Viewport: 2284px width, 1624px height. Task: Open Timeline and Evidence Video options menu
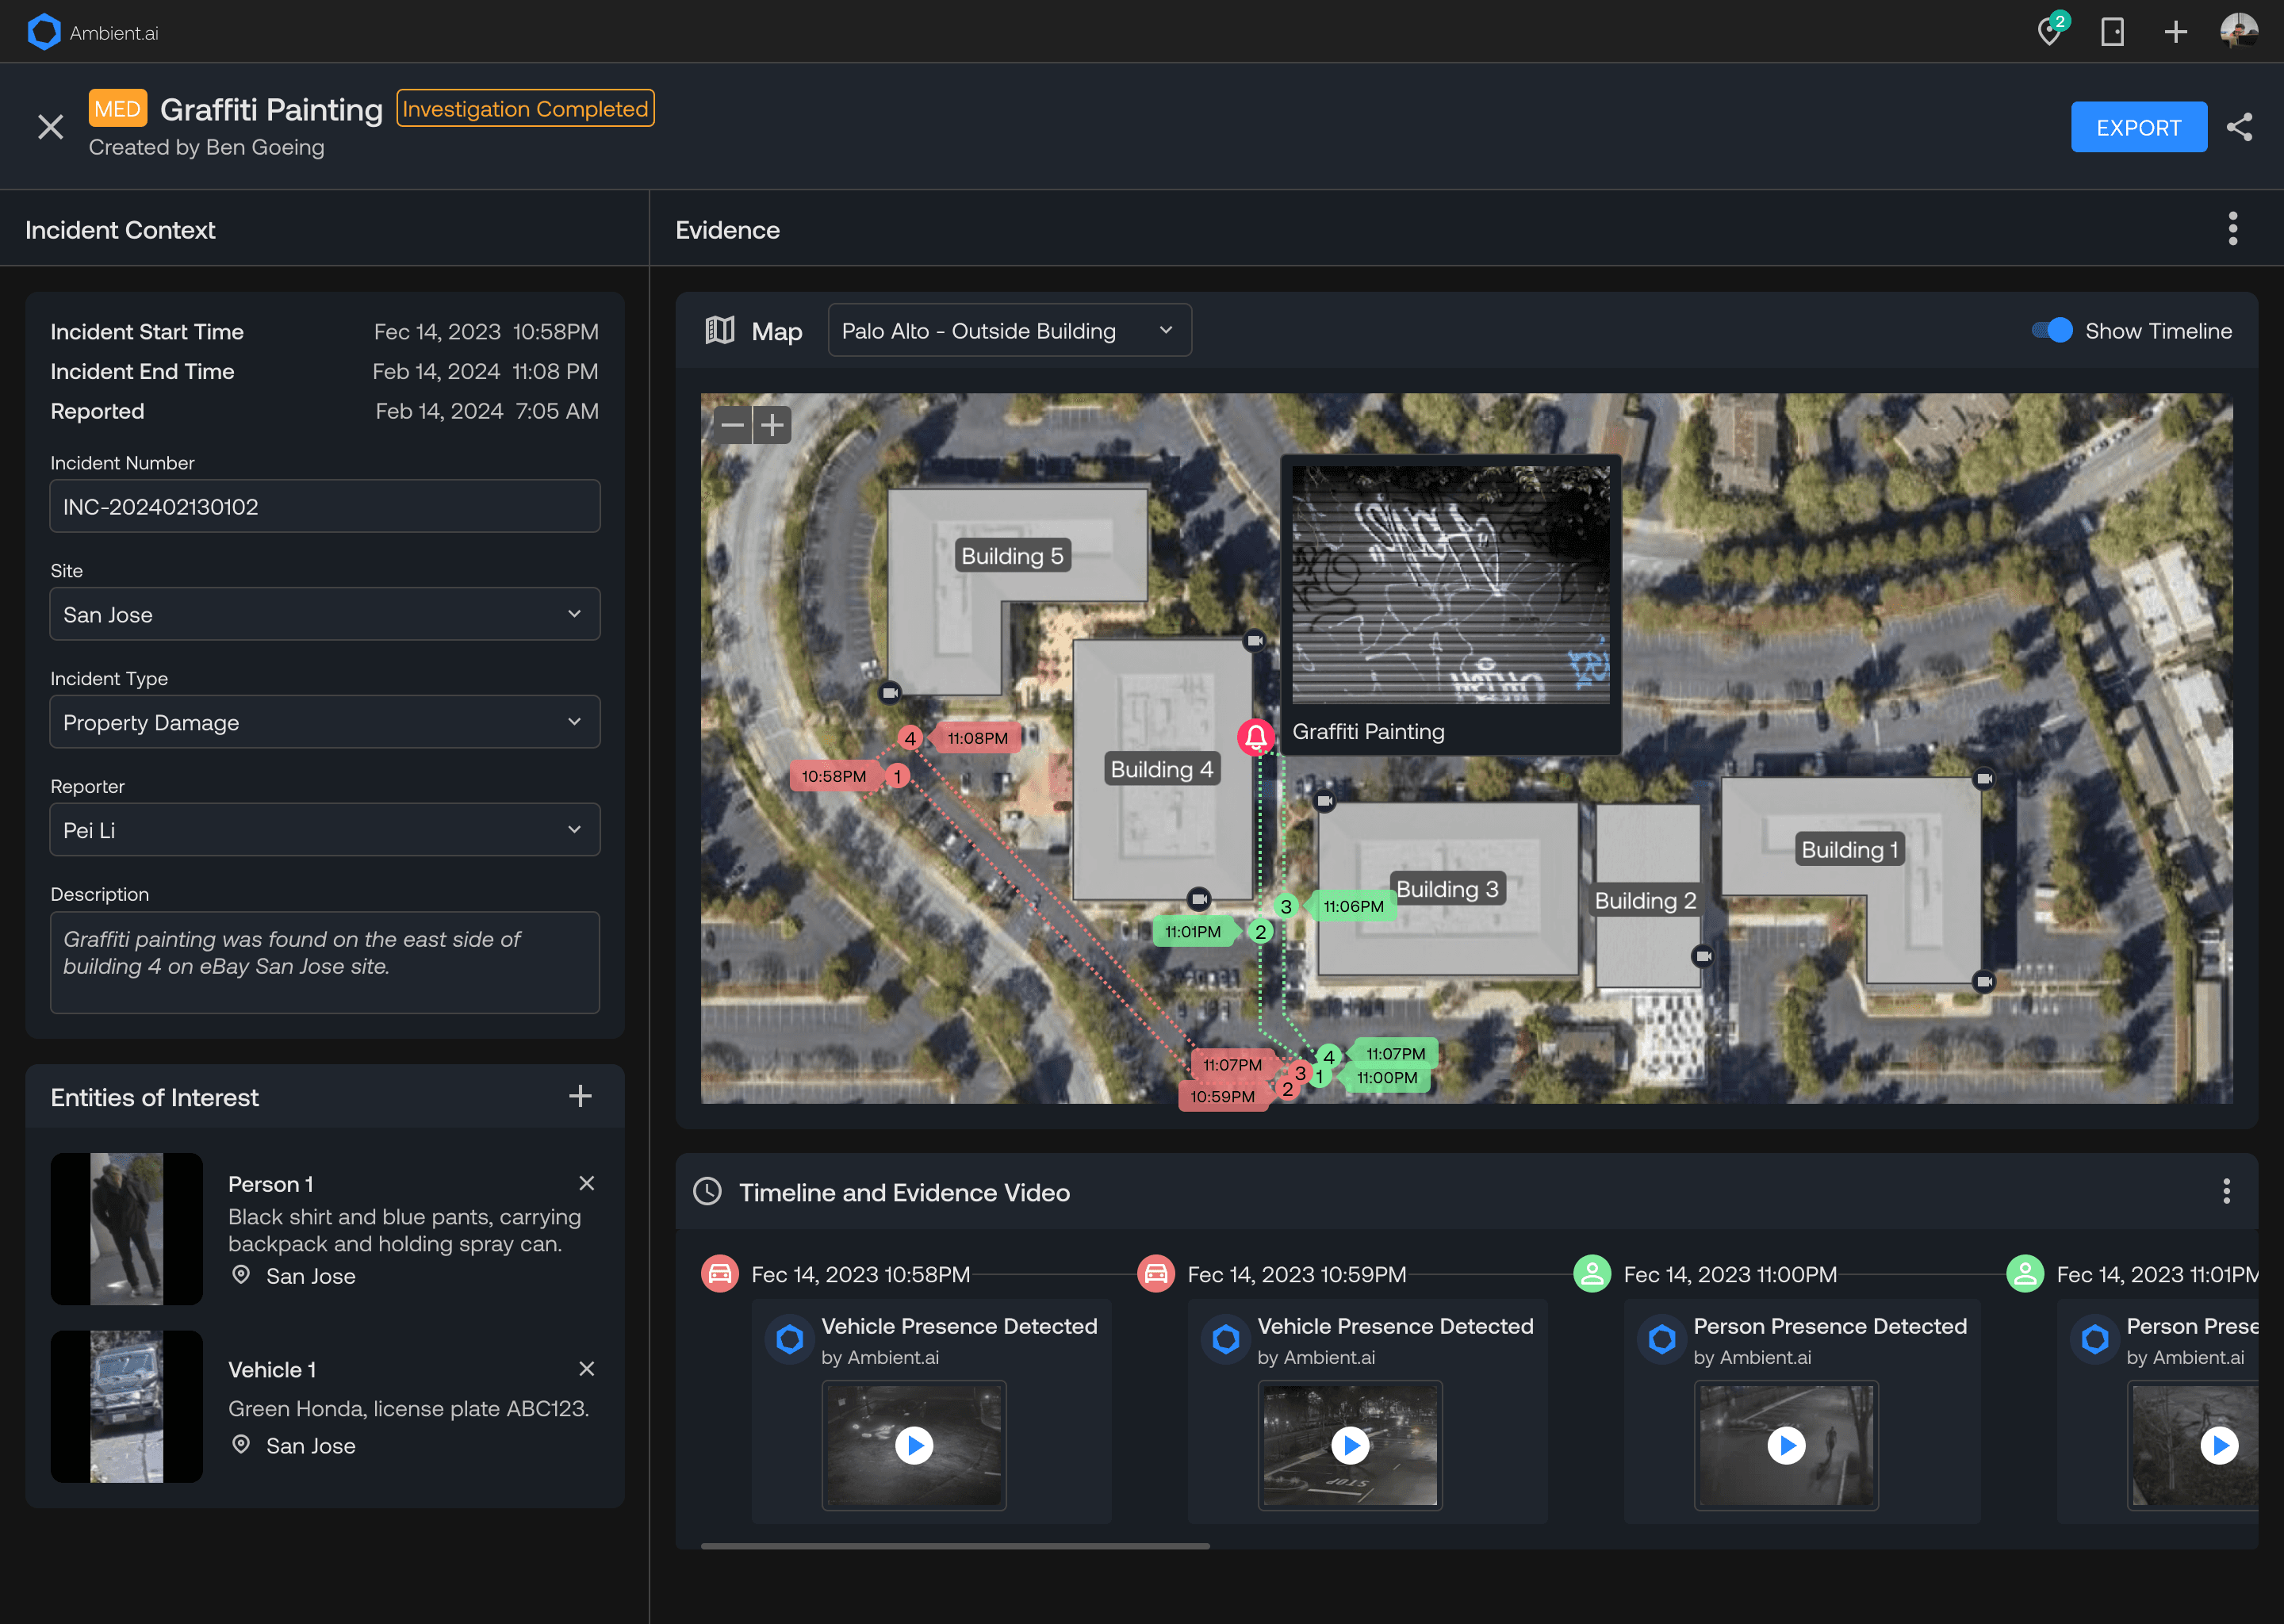(2226, 1191)
